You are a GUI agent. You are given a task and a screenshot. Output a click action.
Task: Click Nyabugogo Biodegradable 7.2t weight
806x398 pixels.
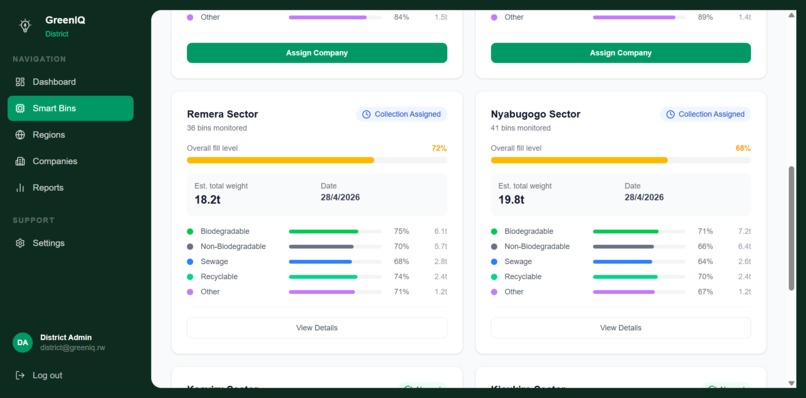(744, 231)
